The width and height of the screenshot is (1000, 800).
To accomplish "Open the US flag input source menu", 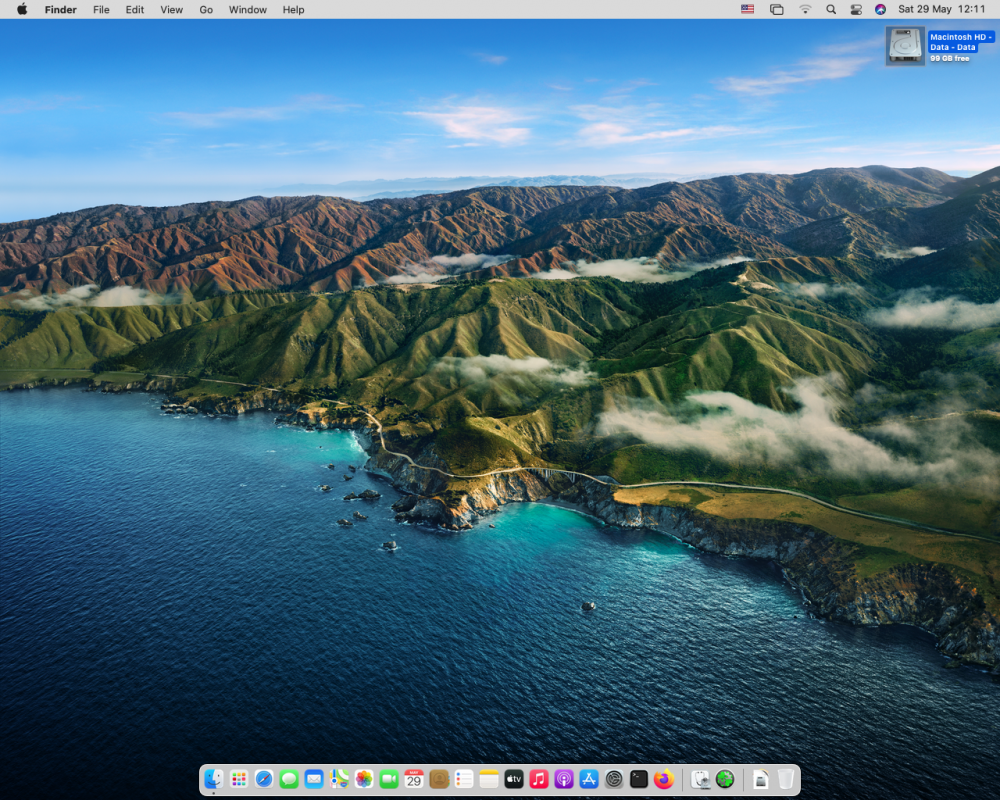I will click(747, 10).
